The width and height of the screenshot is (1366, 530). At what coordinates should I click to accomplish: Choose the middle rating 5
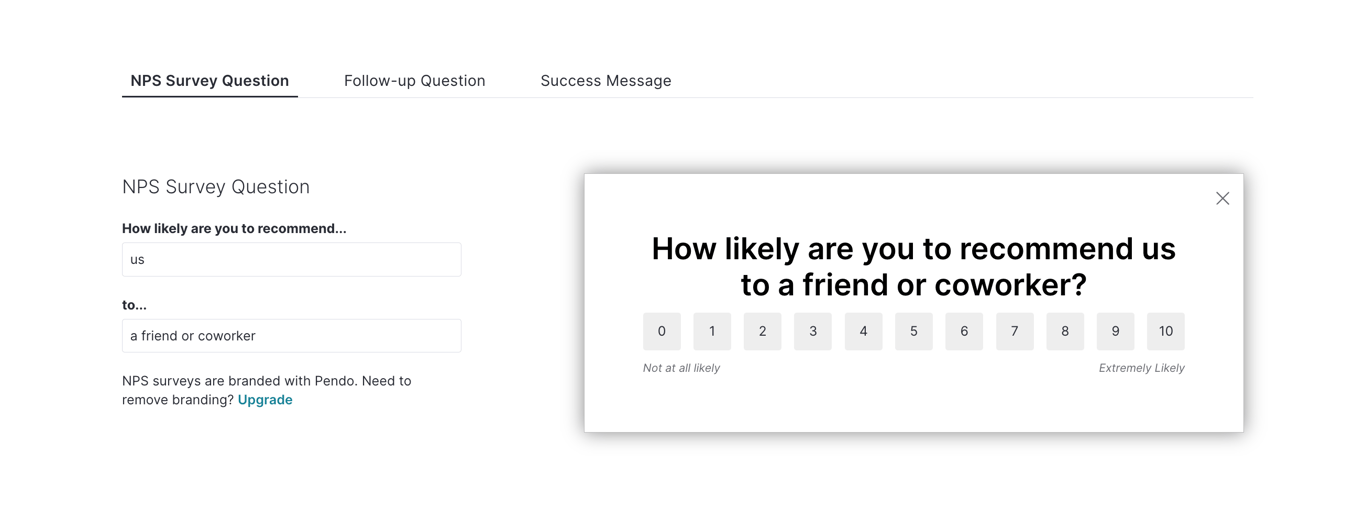pos(914,332)
